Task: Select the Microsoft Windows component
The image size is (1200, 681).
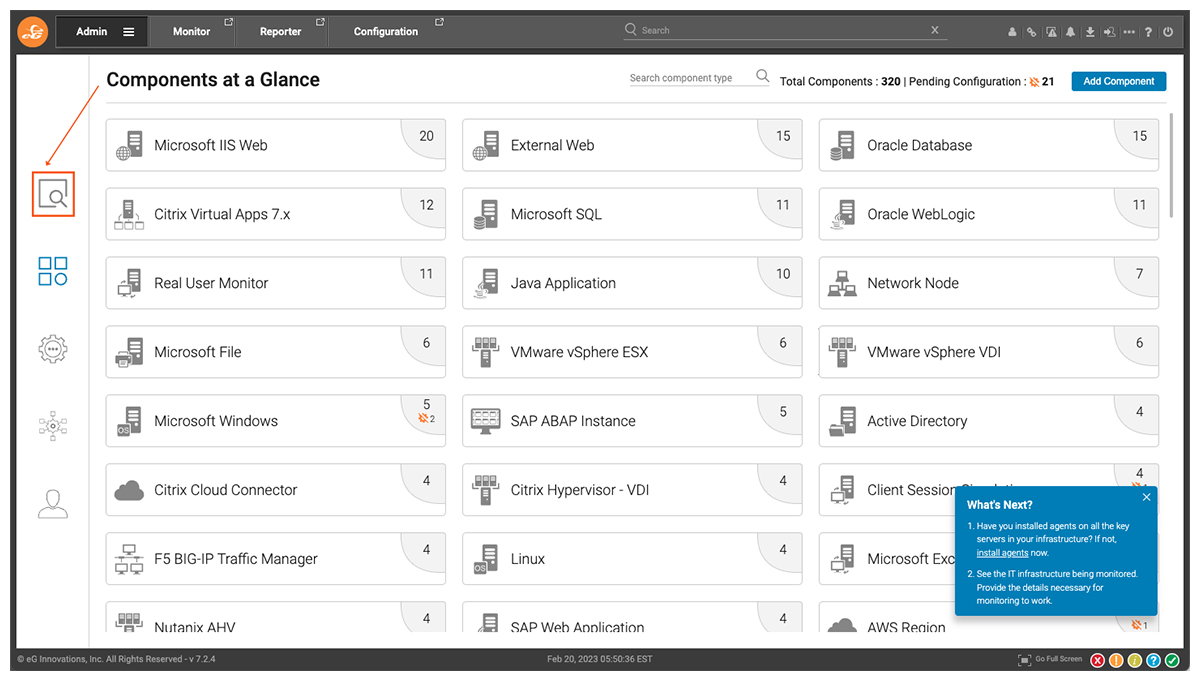Action: pyautogui.click(x=276, y=421)
